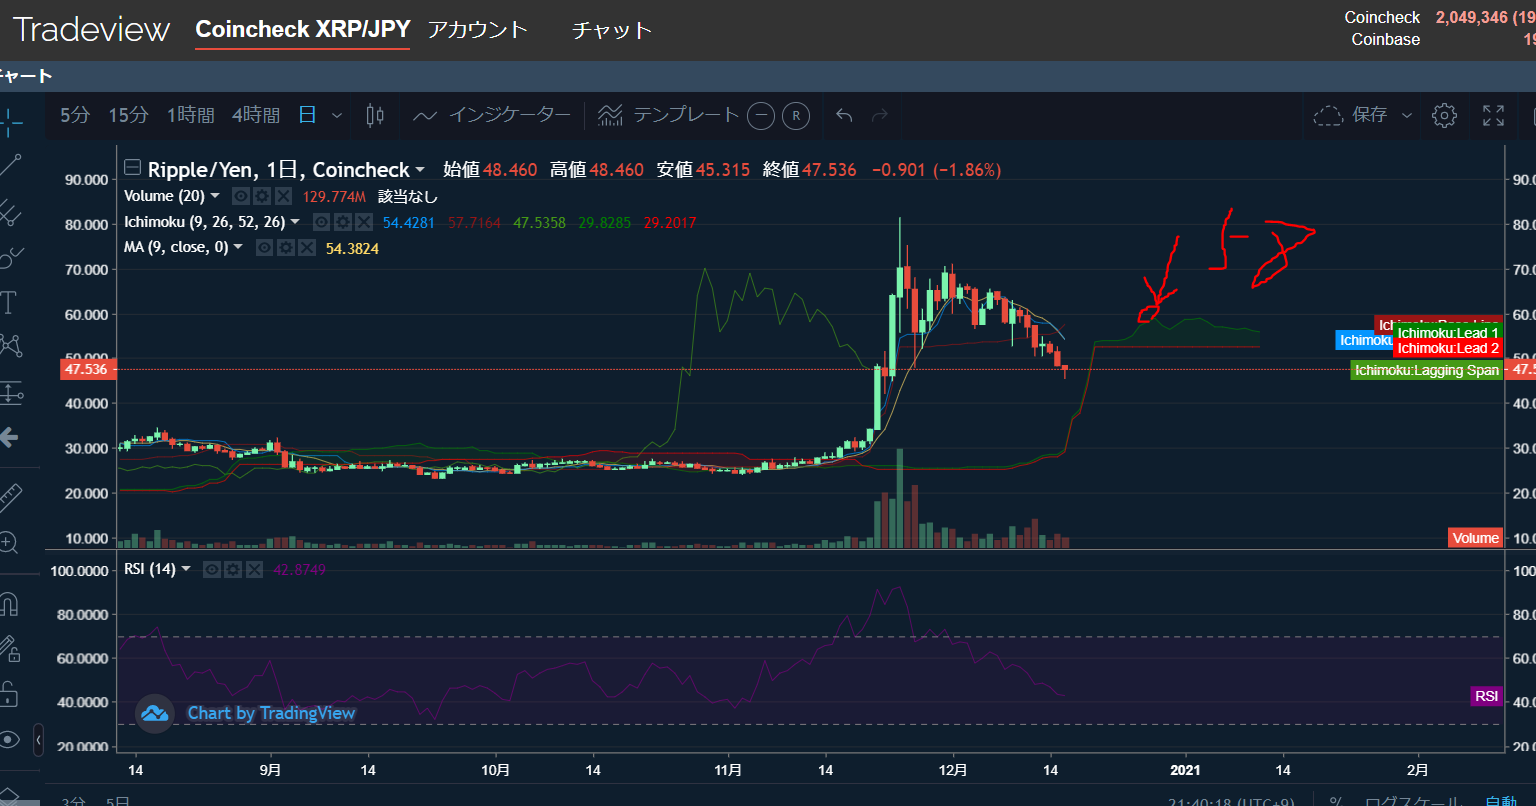
Task: Open chart settings gear in toolbar
Action: tap(1444, 116)
